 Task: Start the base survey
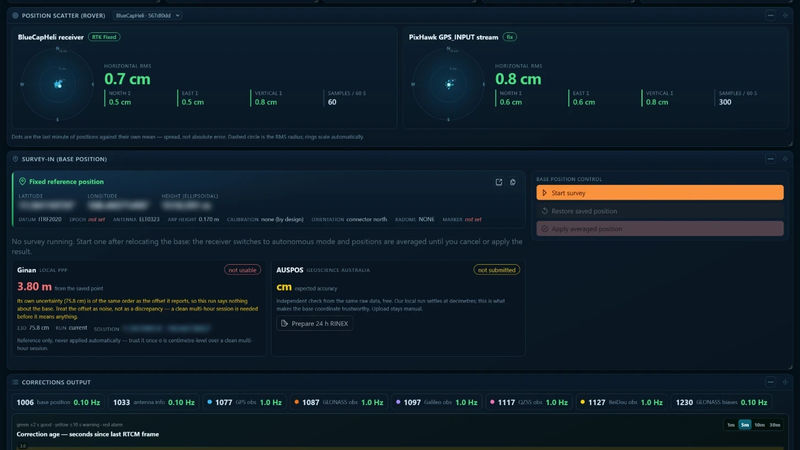[660, 193]
